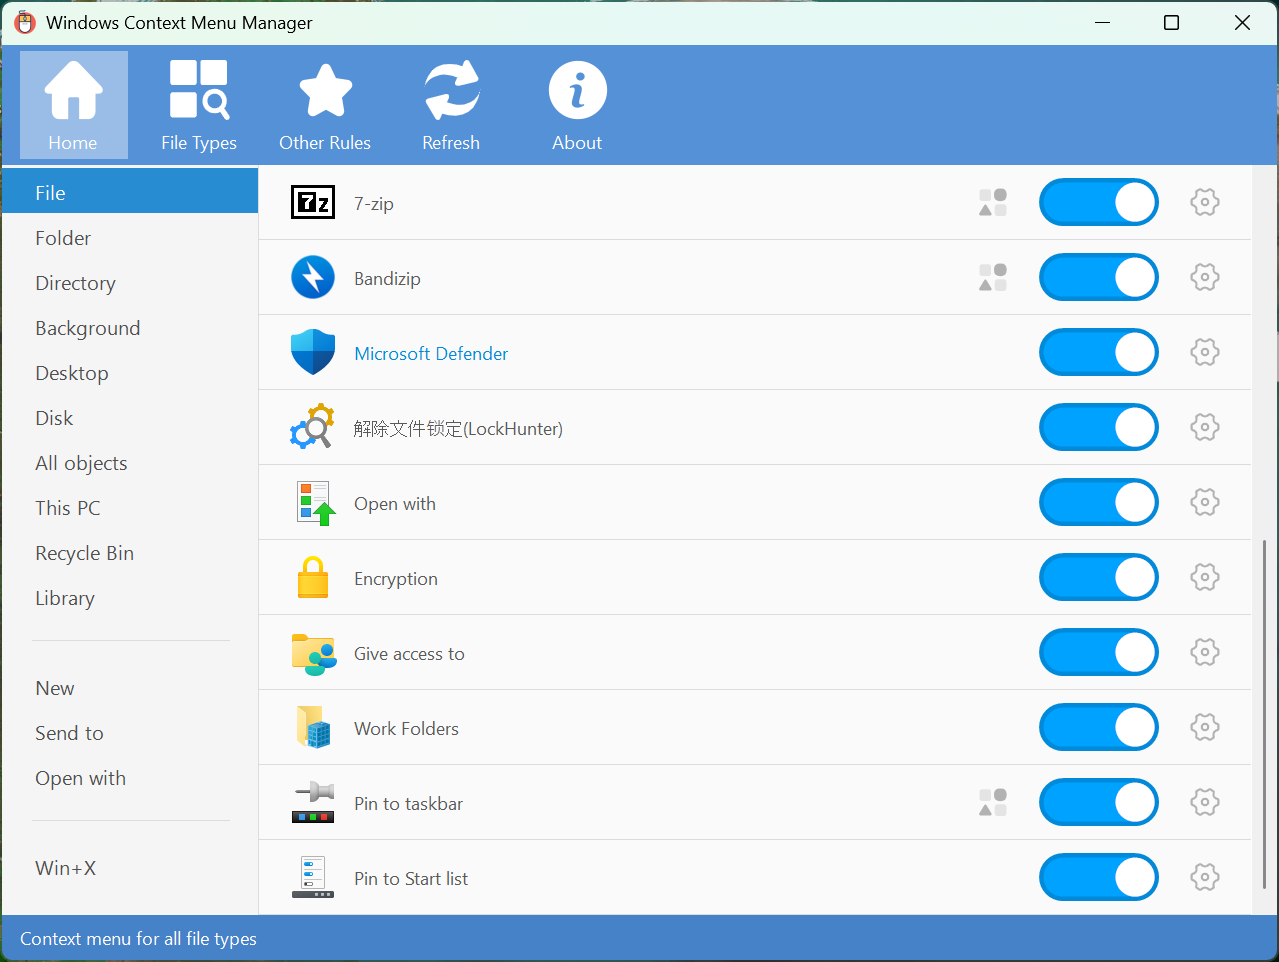Open settings gear for Pin to taskbar

tap(1205, 802)
